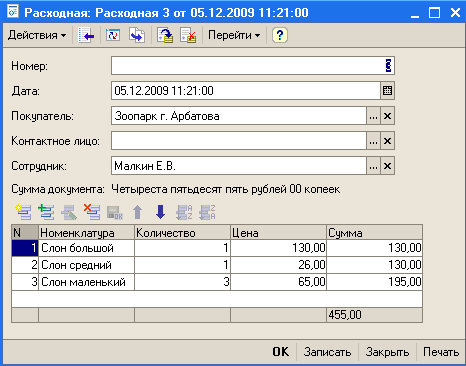Click quantity 3 cell of Слон маленький
The image size is (466, 366).
click(x=183, y=282)
